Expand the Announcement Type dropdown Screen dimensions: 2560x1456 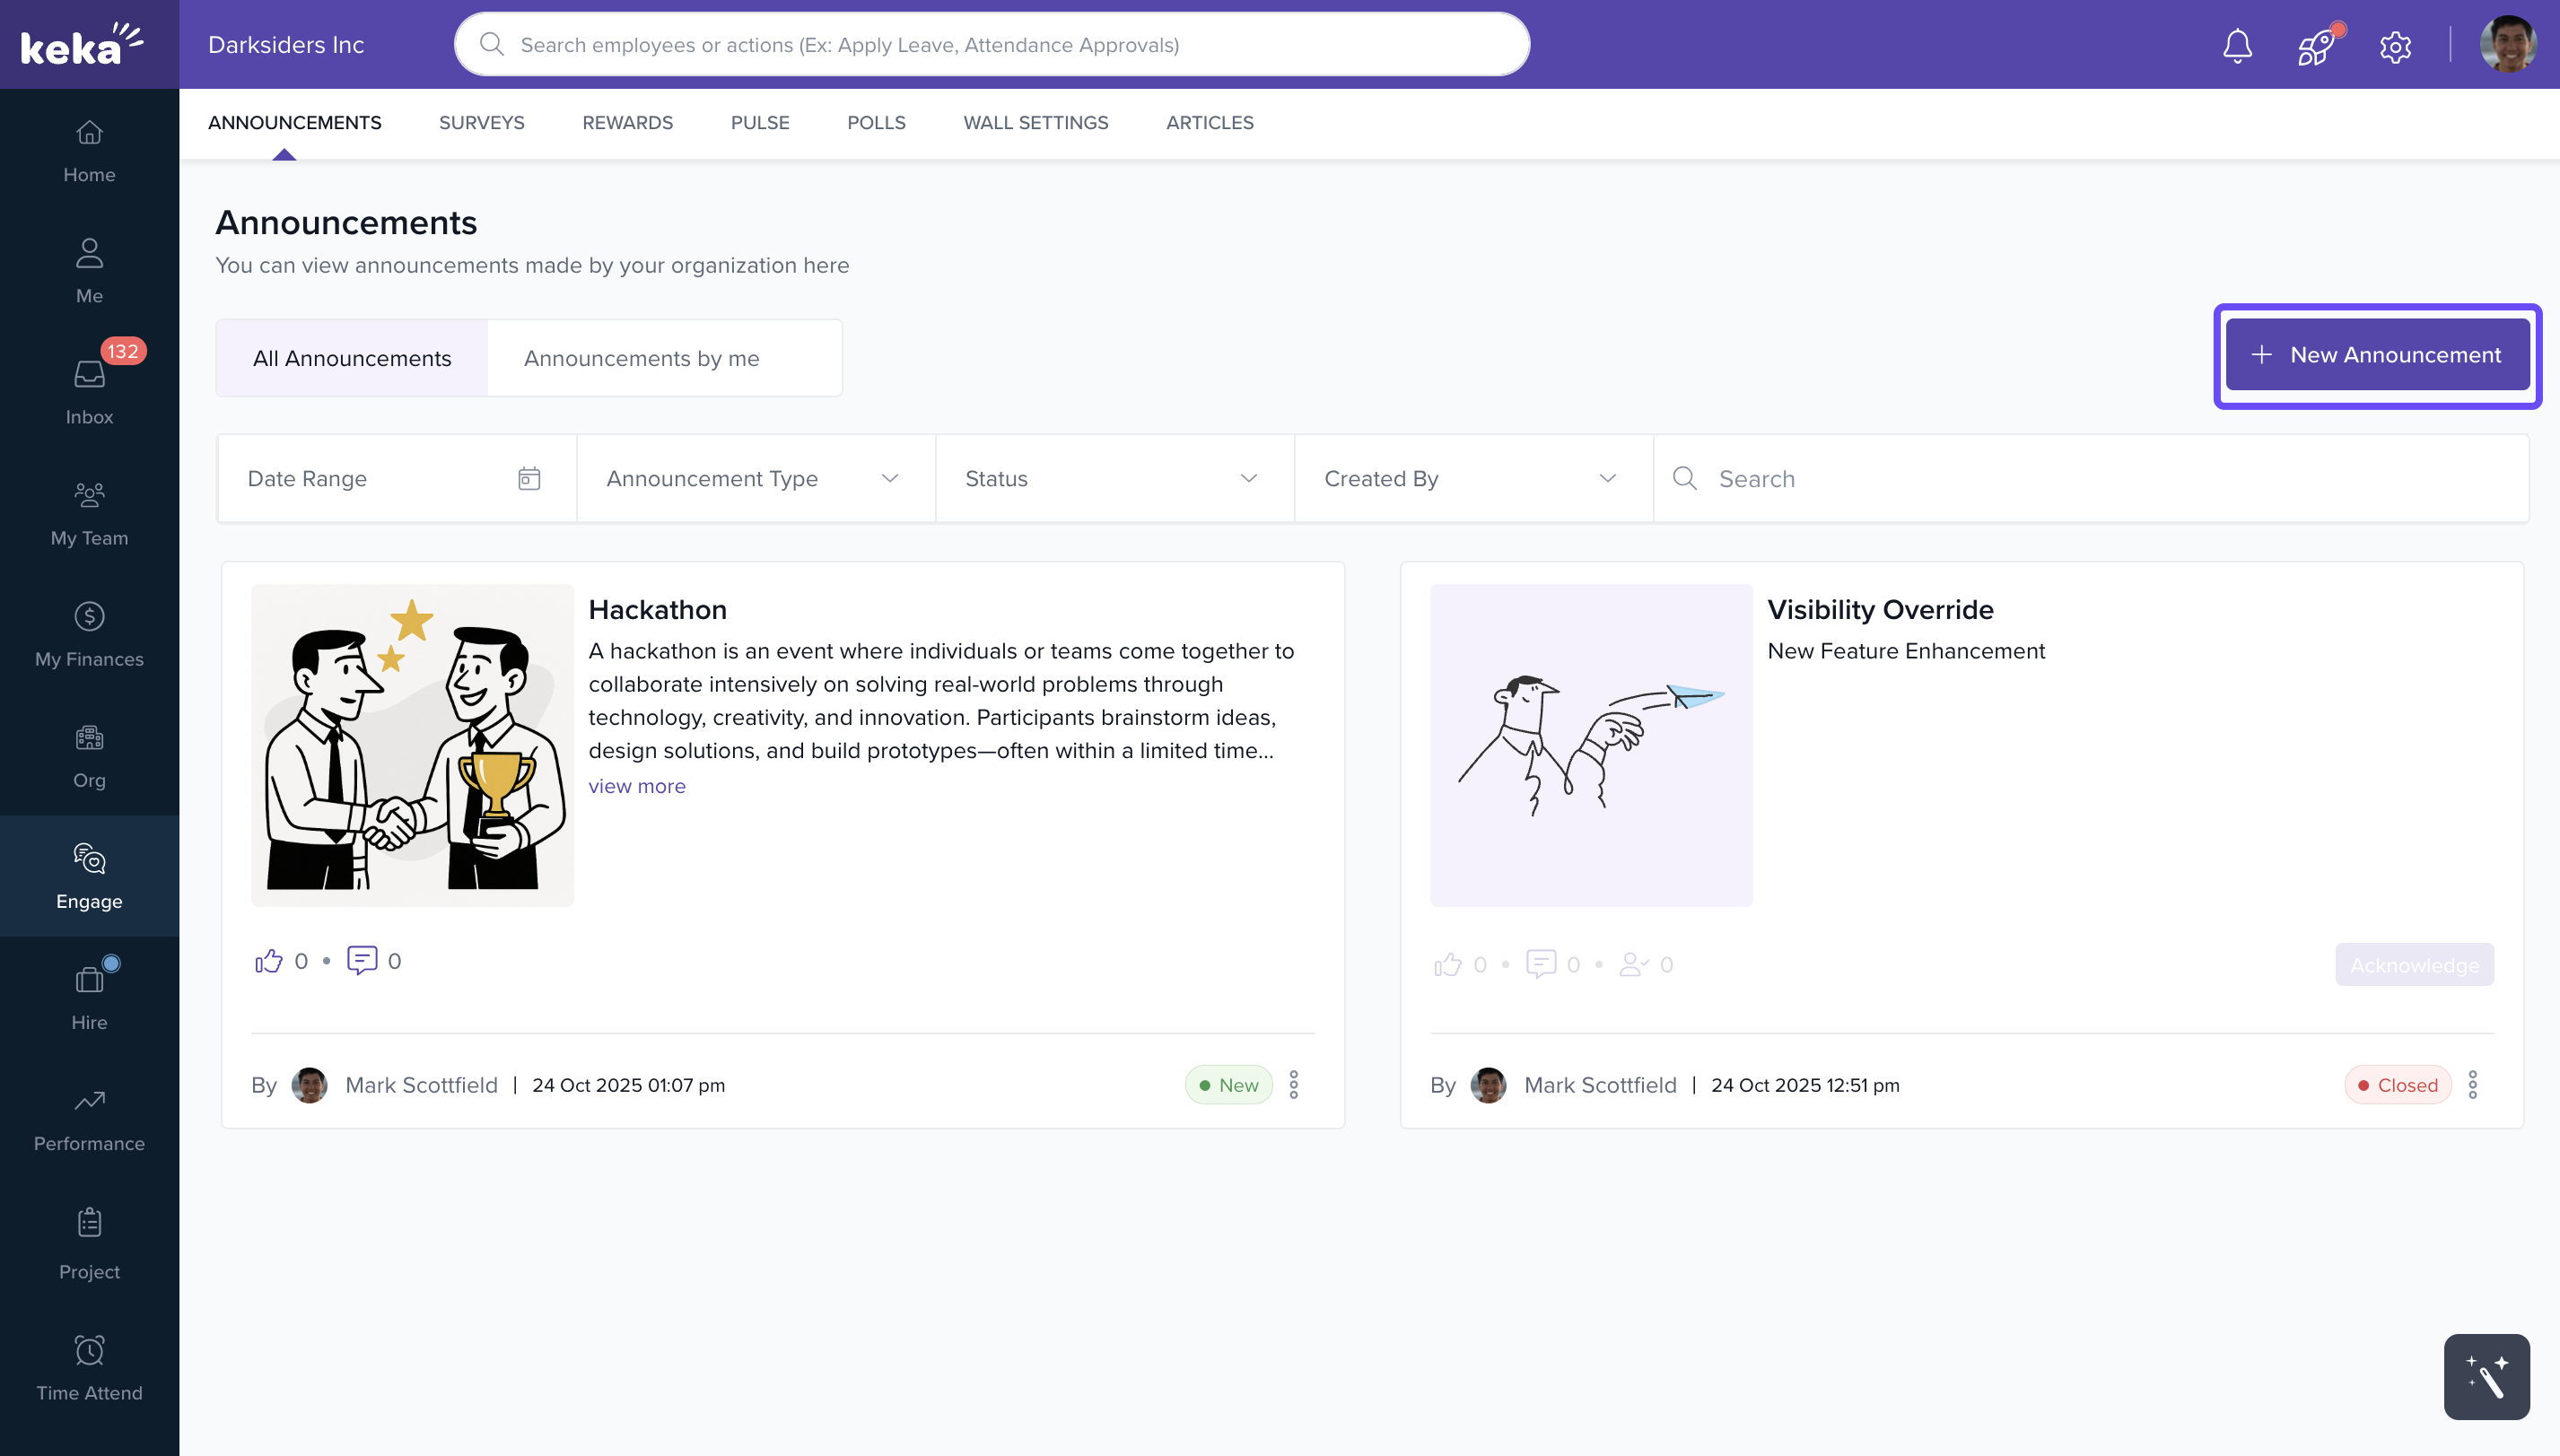point(755,479)
